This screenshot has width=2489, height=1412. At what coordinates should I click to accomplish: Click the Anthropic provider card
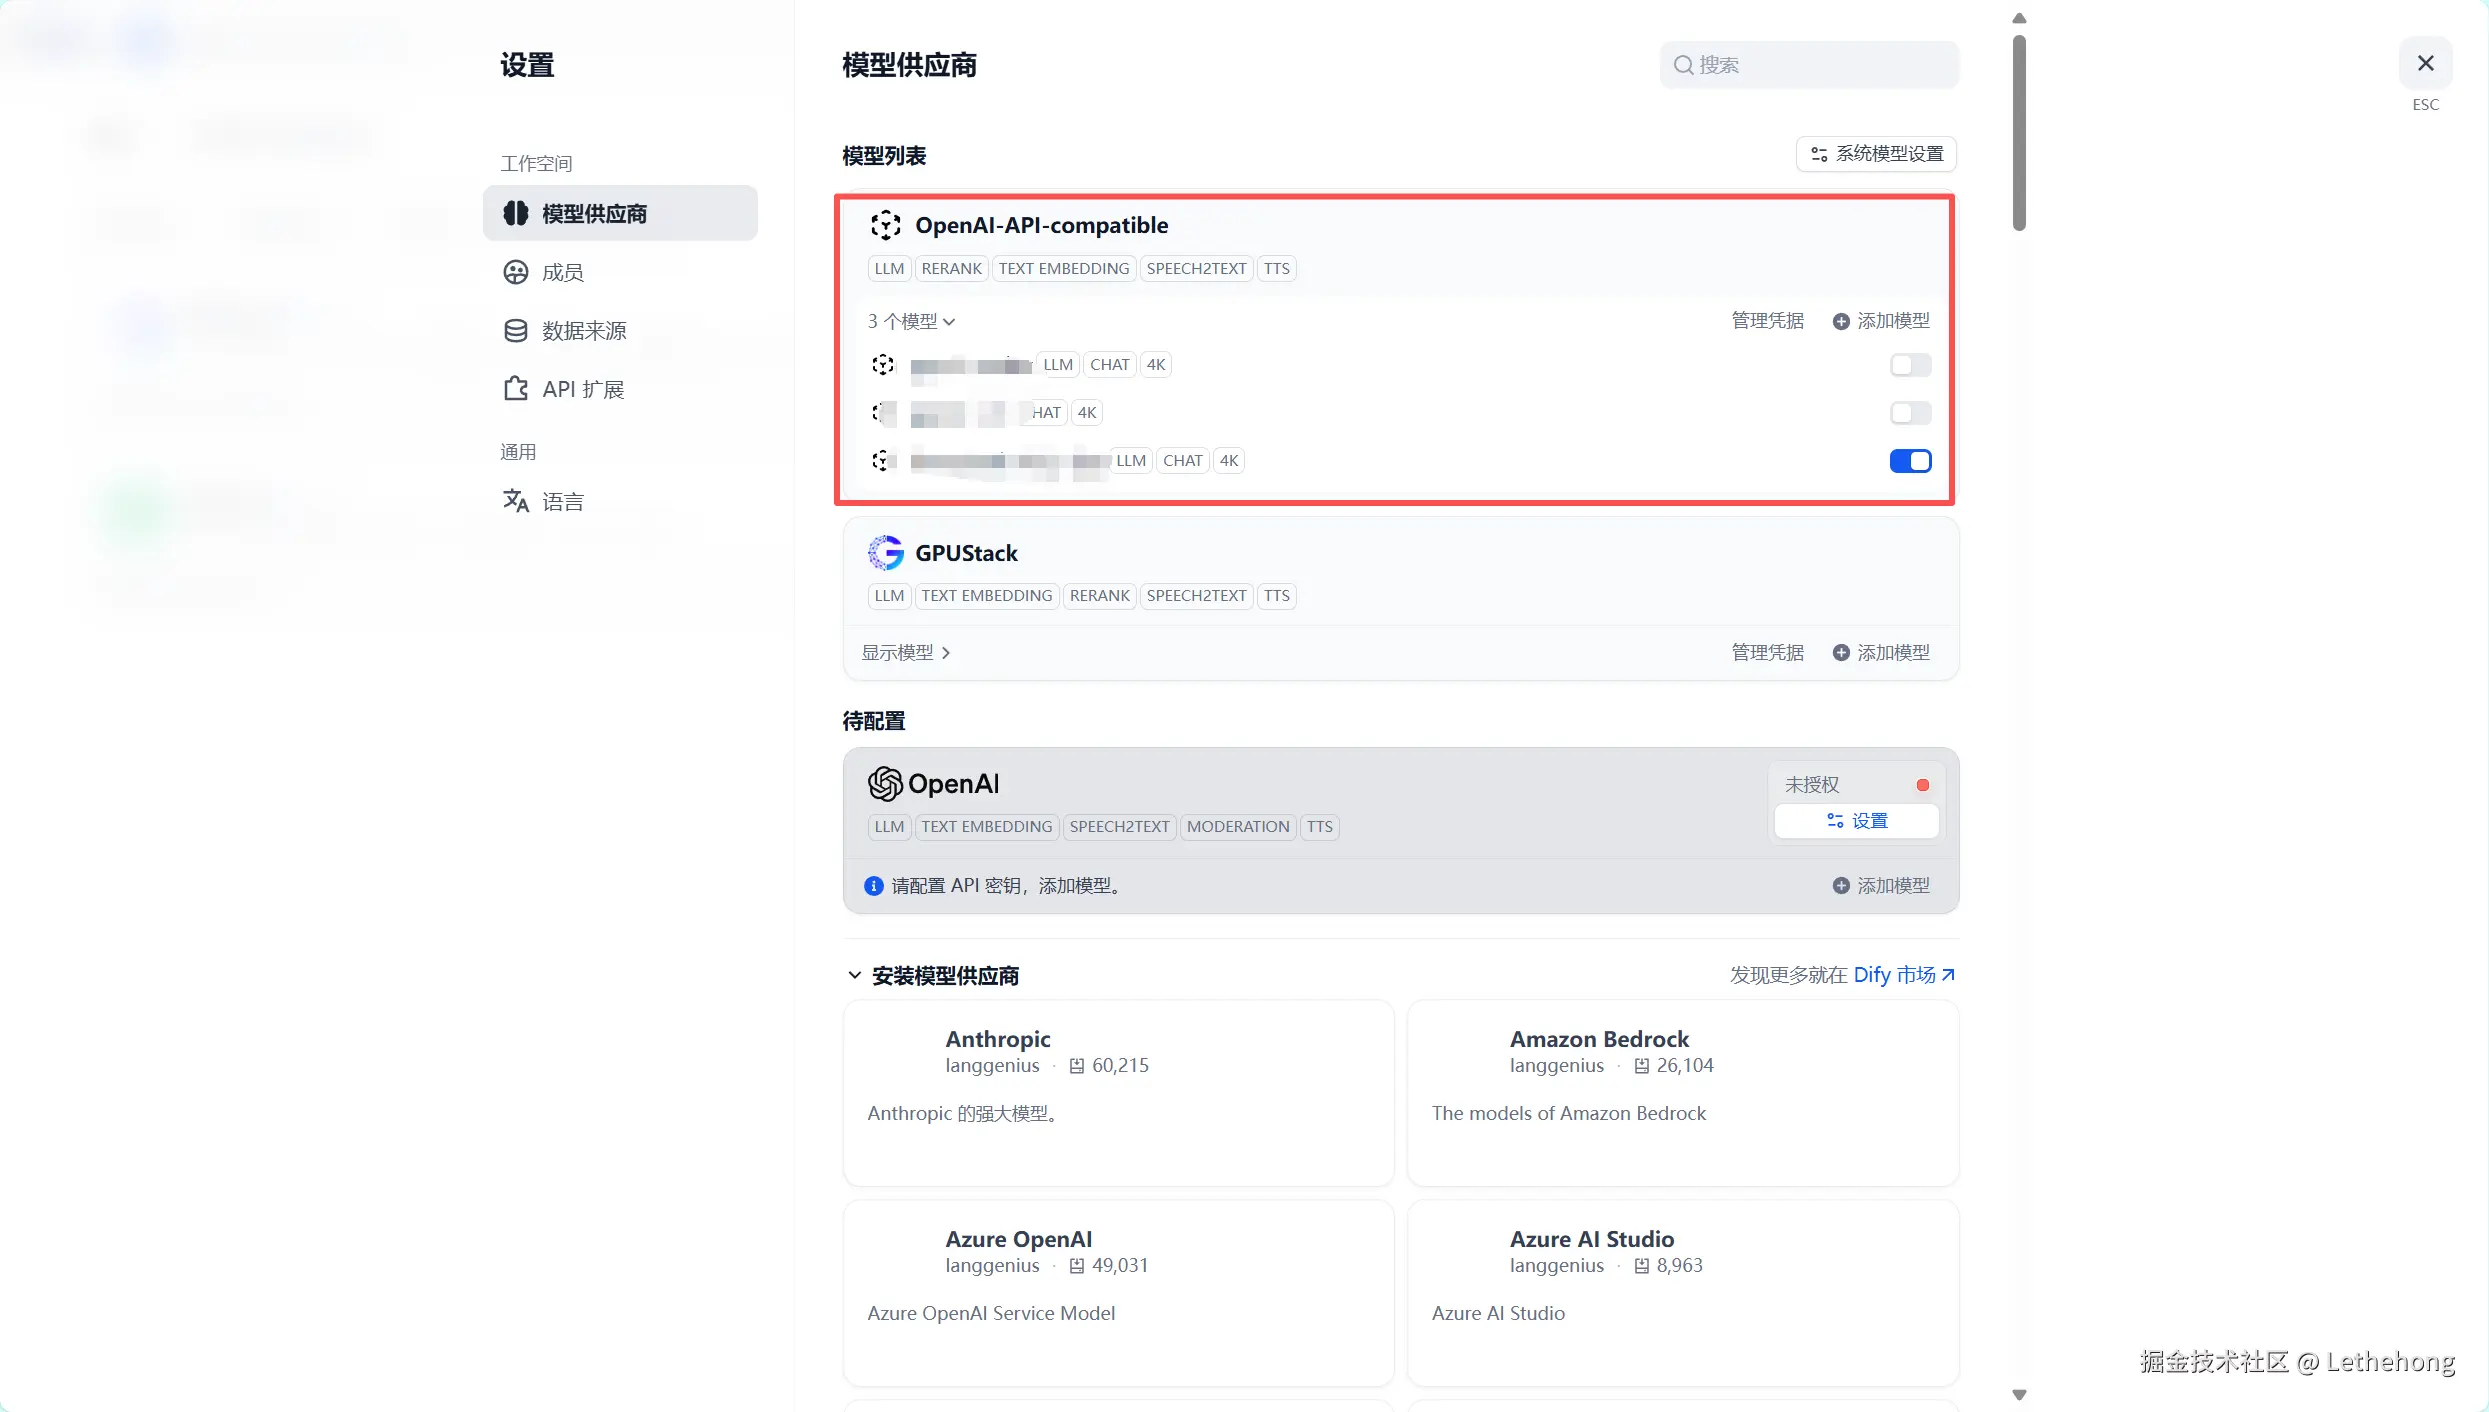click(x=1118, y=1093)
